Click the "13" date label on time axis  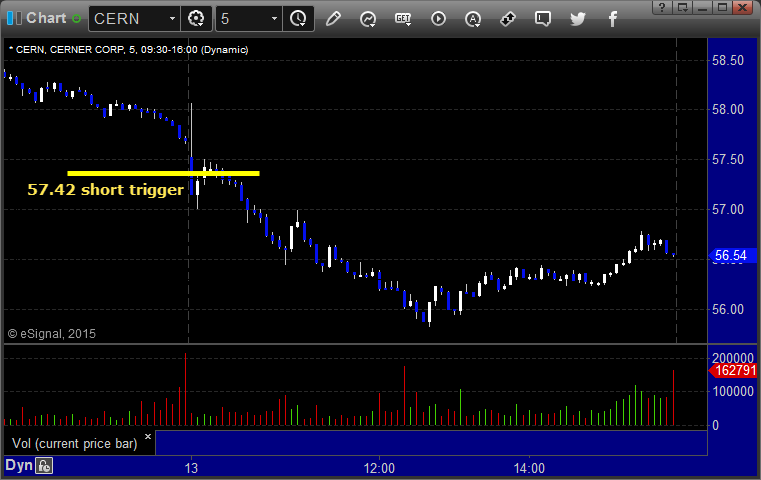191,468
